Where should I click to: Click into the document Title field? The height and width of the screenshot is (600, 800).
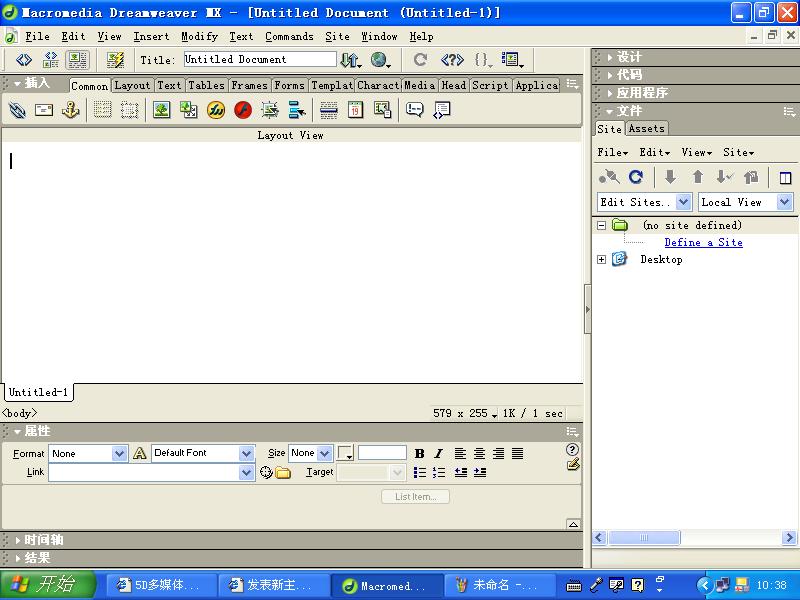pyautogui.click(x=259, y=60)
